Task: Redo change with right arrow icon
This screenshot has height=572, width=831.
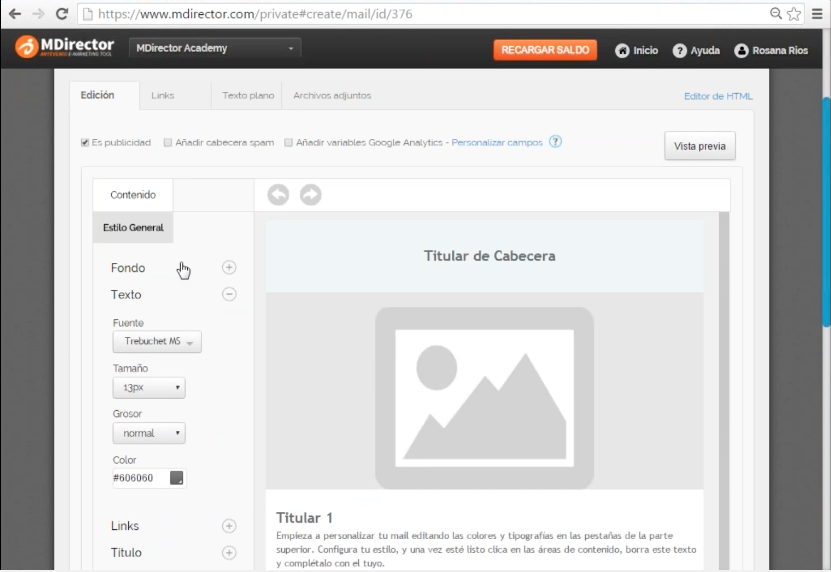Action: tap(311, 195)
